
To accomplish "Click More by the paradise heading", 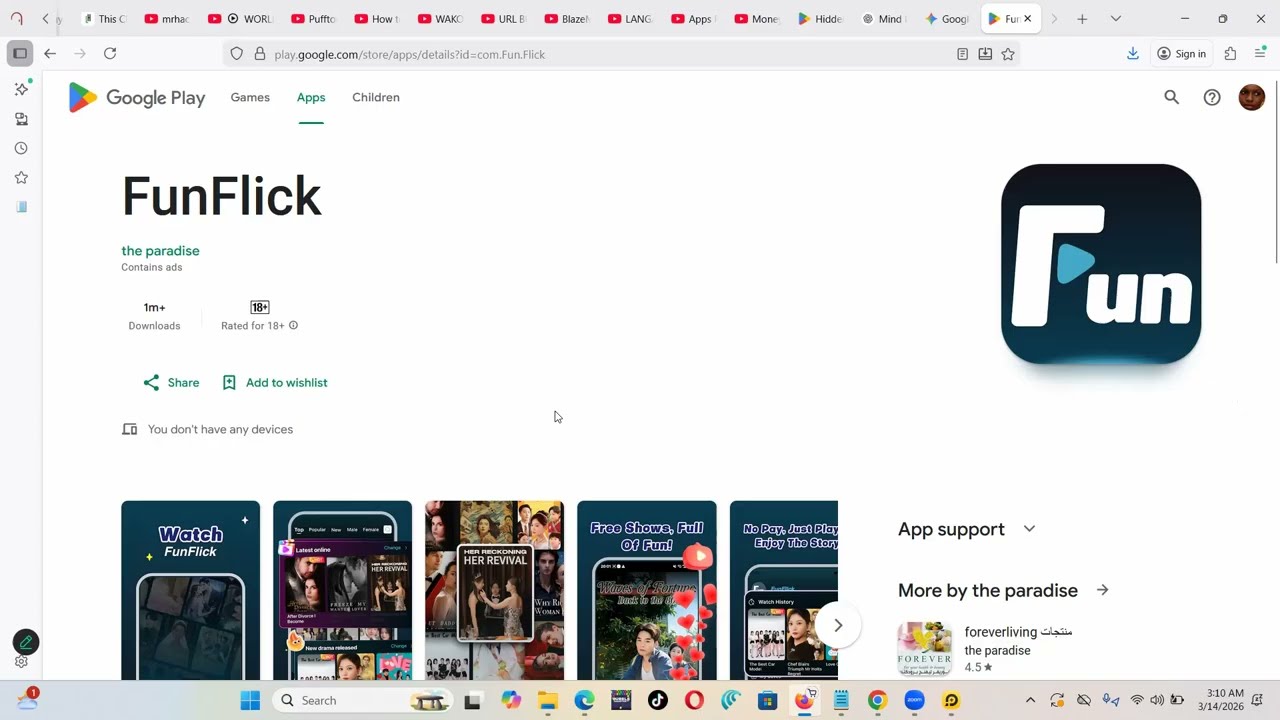I will coord(988,590).
